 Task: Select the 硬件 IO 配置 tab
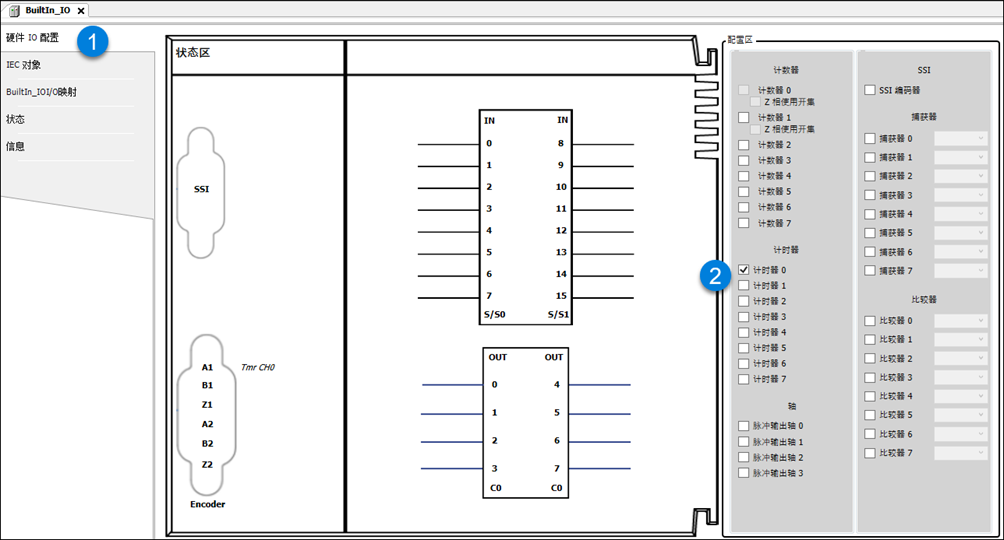pos(32,38)
